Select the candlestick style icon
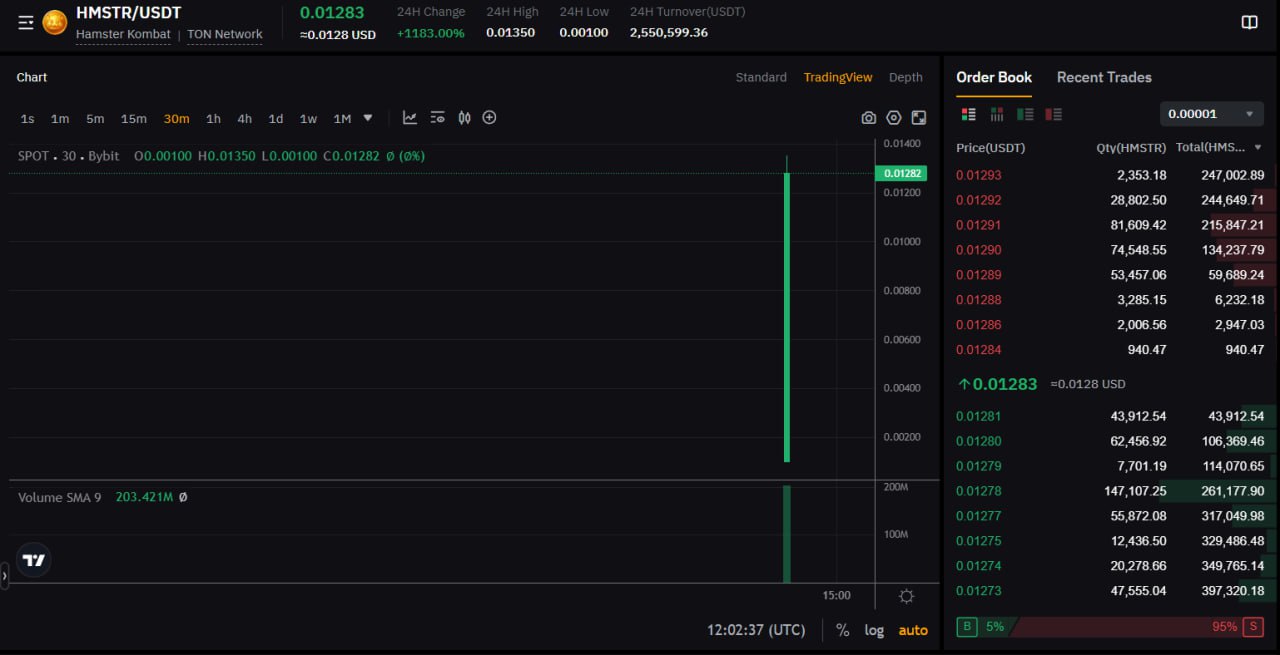This screenshot has height=655, width=1280. click(x=464, y=118)
